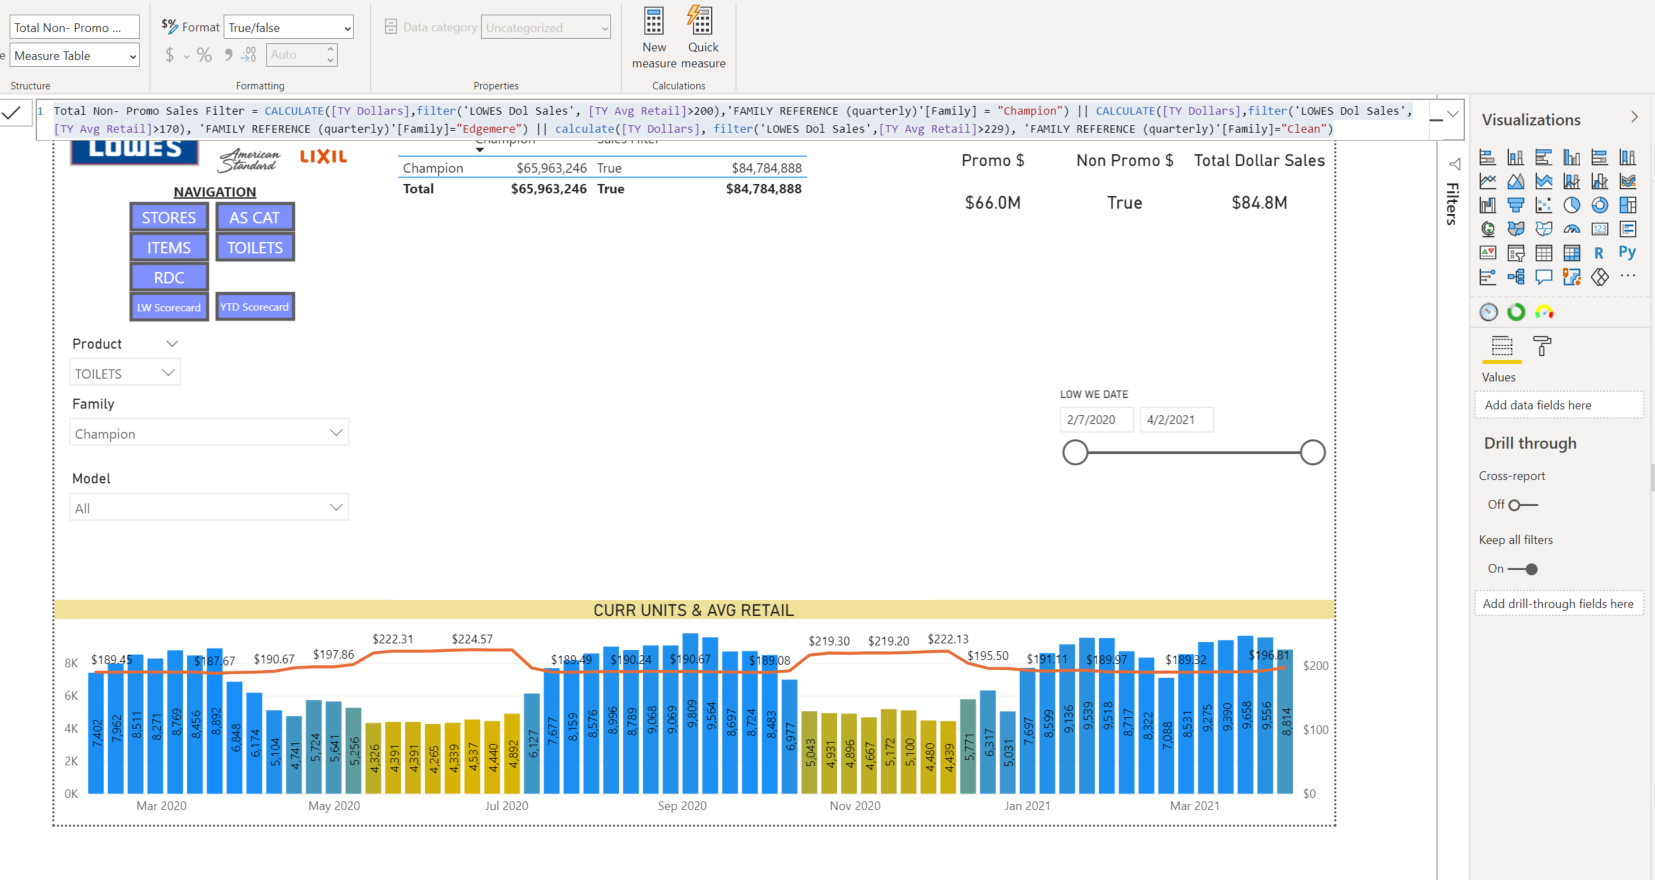Choose the Funnel visual icon
The width and height of the screenshot is (1655, 880).
coord(1516,205)
